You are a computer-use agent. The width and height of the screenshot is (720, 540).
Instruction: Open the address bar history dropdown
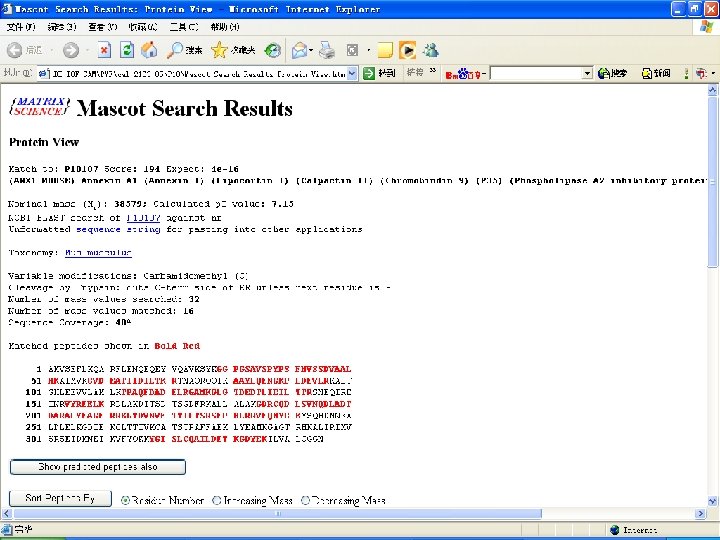click(x=352, y=73)
